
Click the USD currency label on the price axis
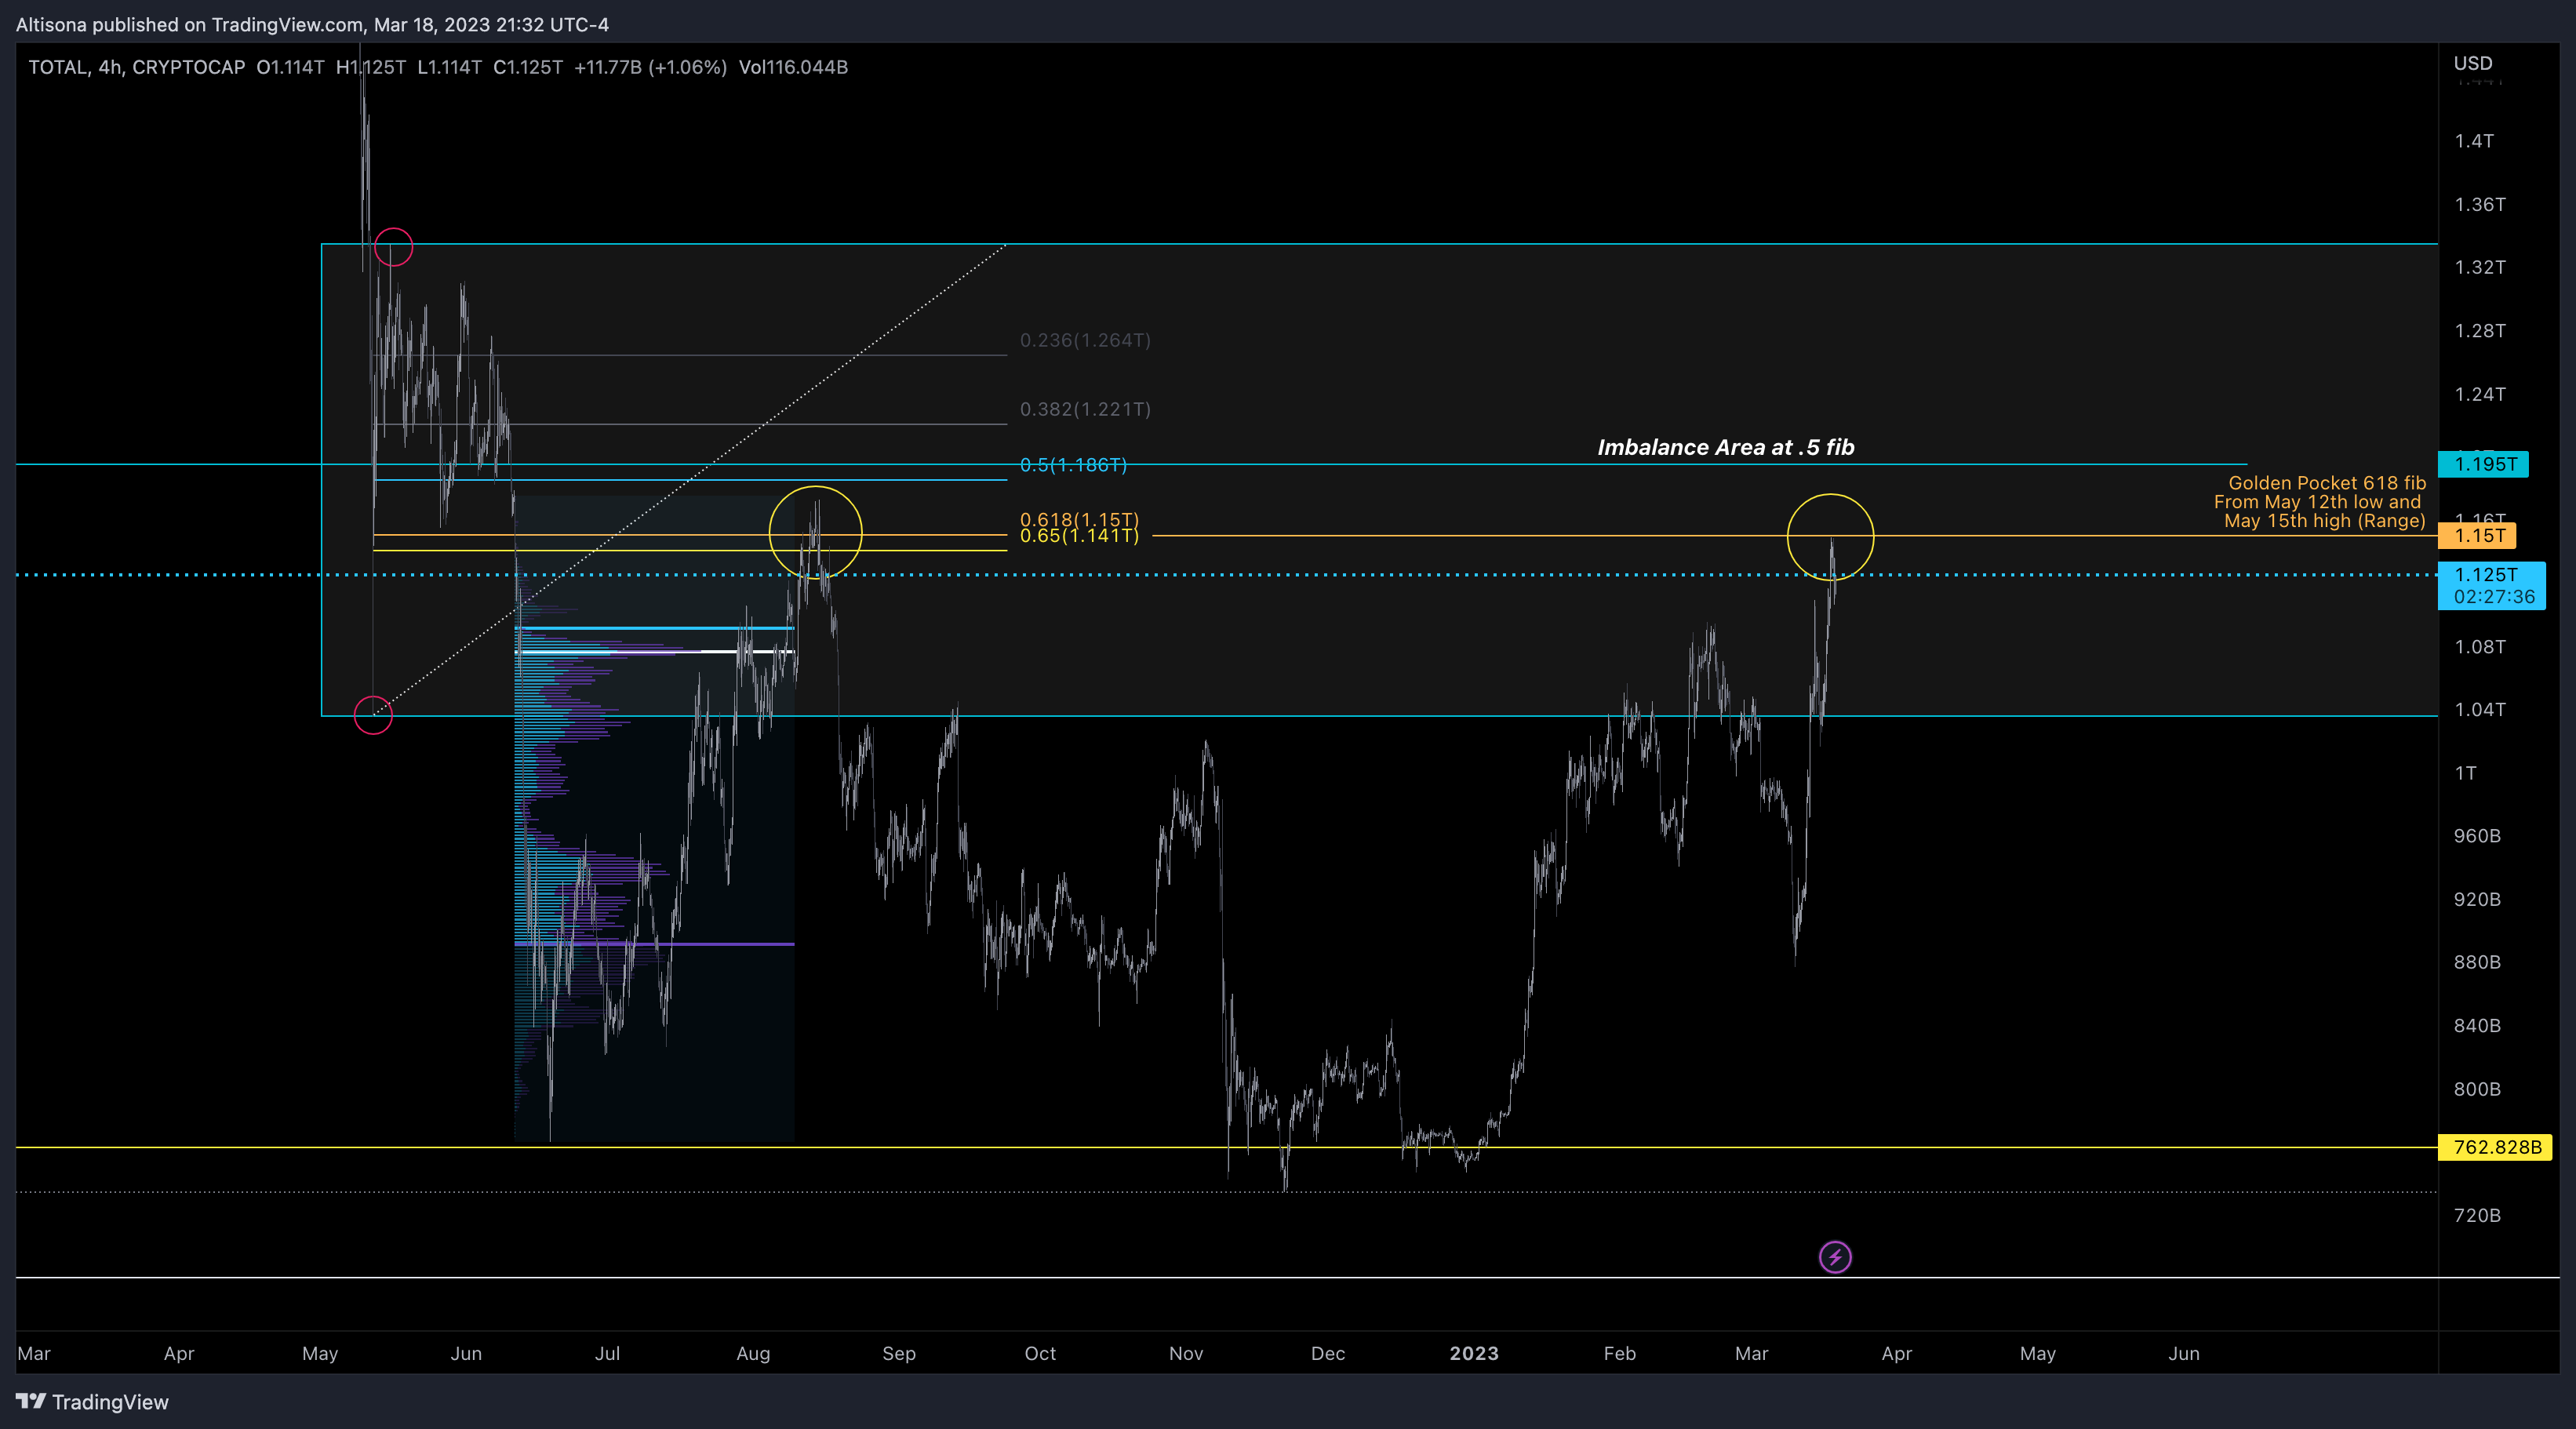(x=2473, y=63)
